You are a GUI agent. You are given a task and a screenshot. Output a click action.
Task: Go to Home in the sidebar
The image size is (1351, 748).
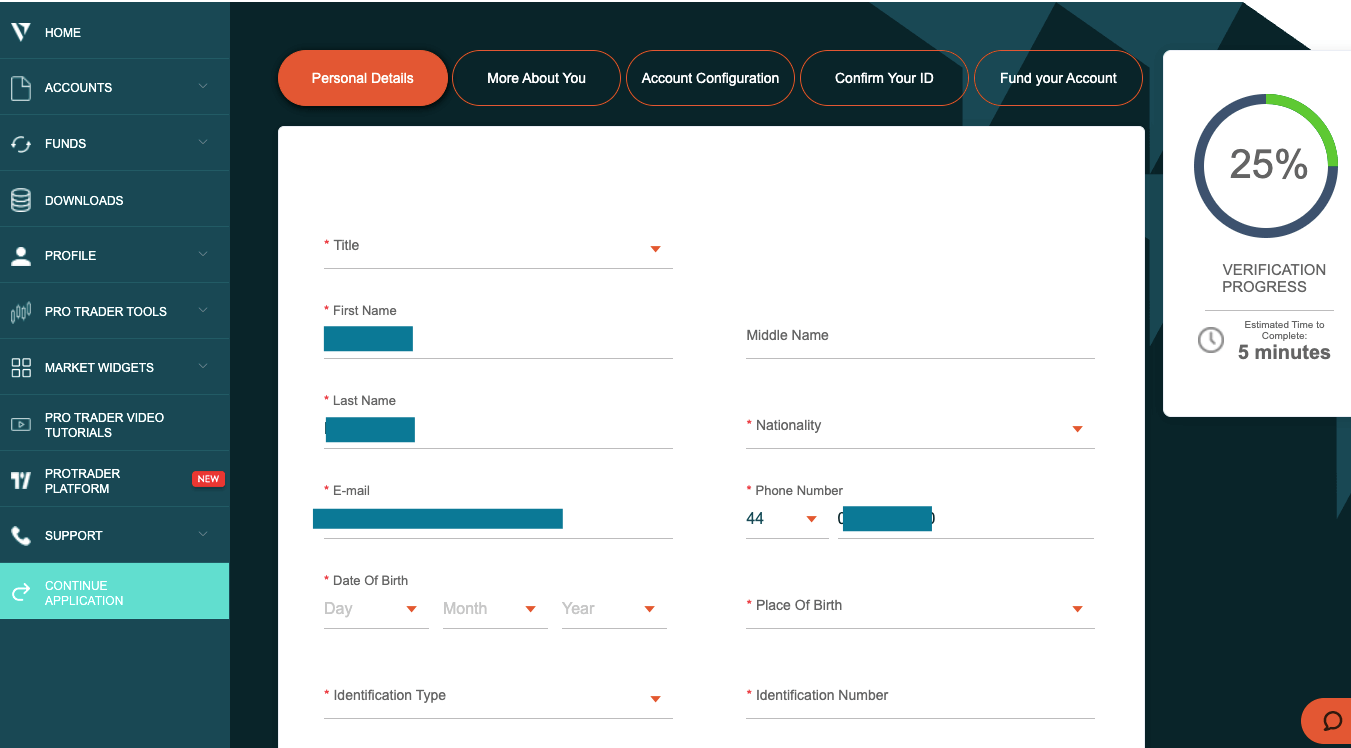[x=114, y=32]
